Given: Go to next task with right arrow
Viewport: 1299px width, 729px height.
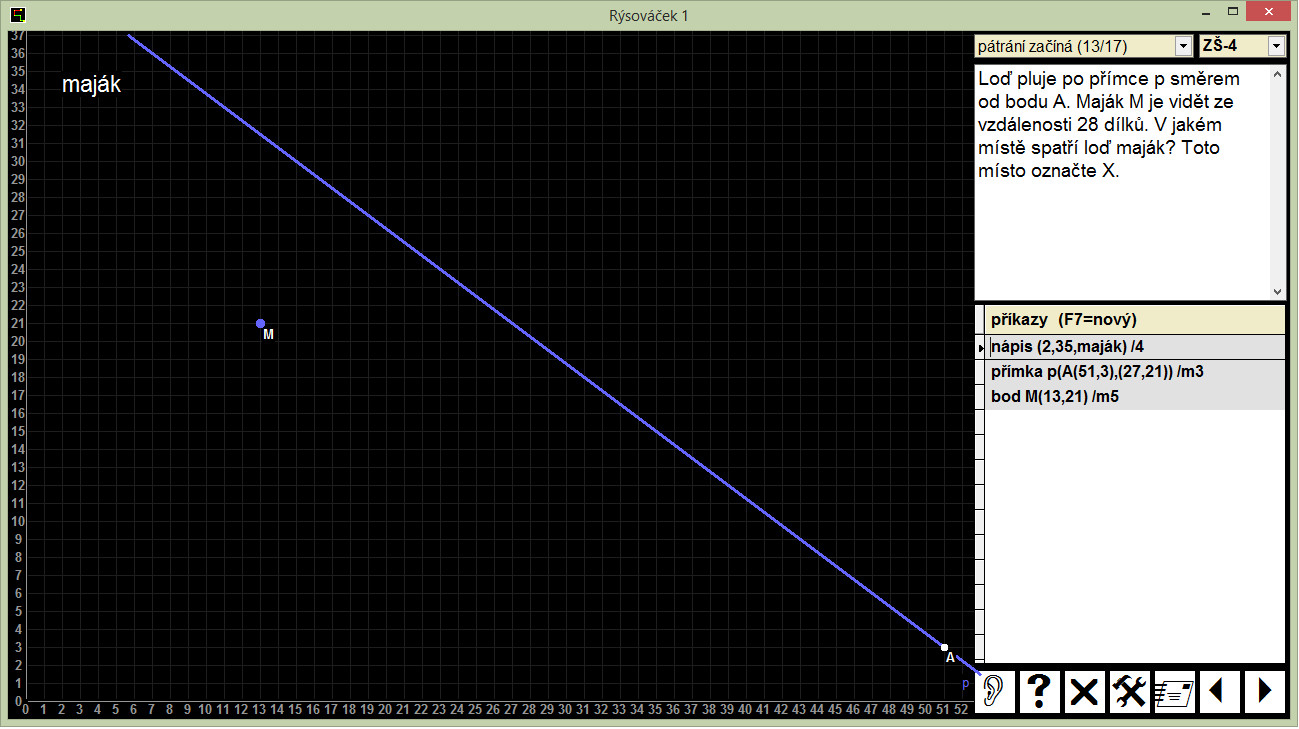Looking at the screenshot, I should pyautogui.click(x=1264, y=691).
